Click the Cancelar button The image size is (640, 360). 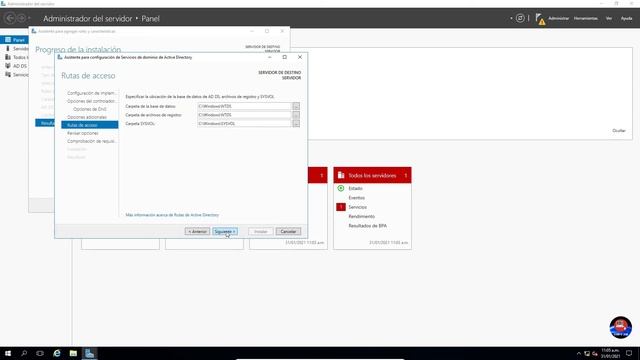(x=288, y=231)
